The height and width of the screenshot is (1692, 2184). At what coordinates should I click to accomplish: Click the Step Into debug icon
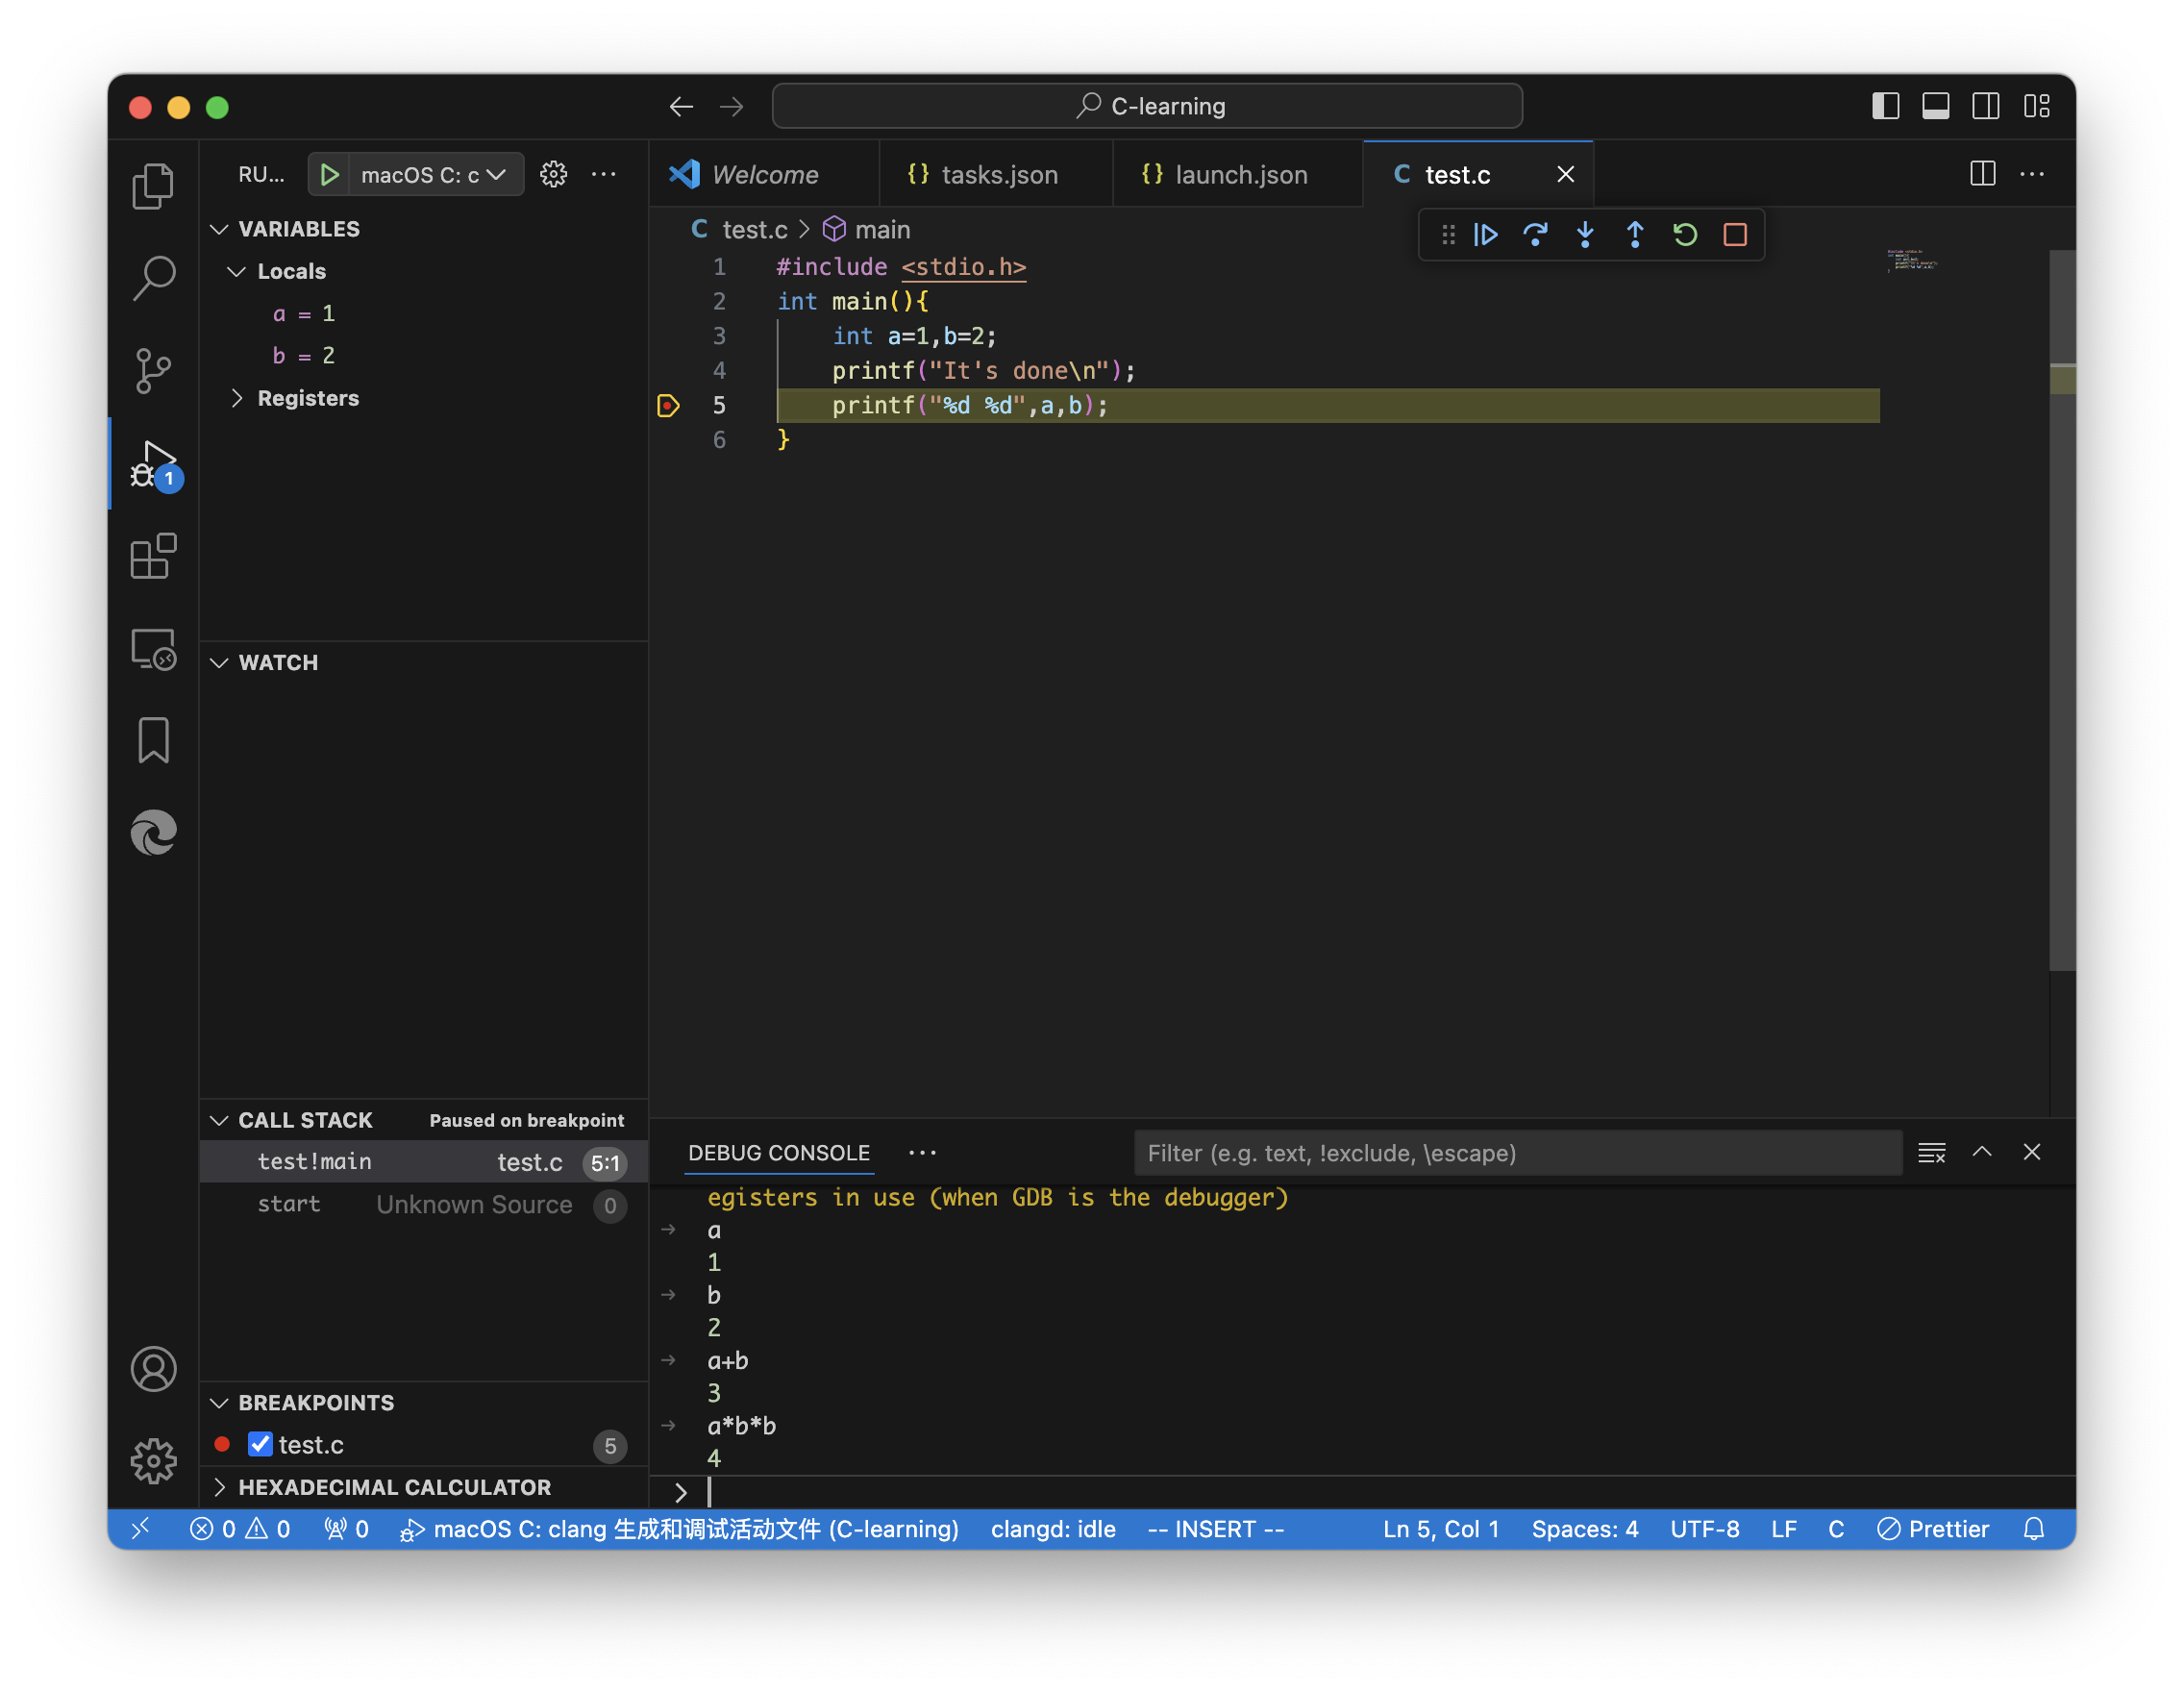pyautogui.click(x=1585, y=235)
